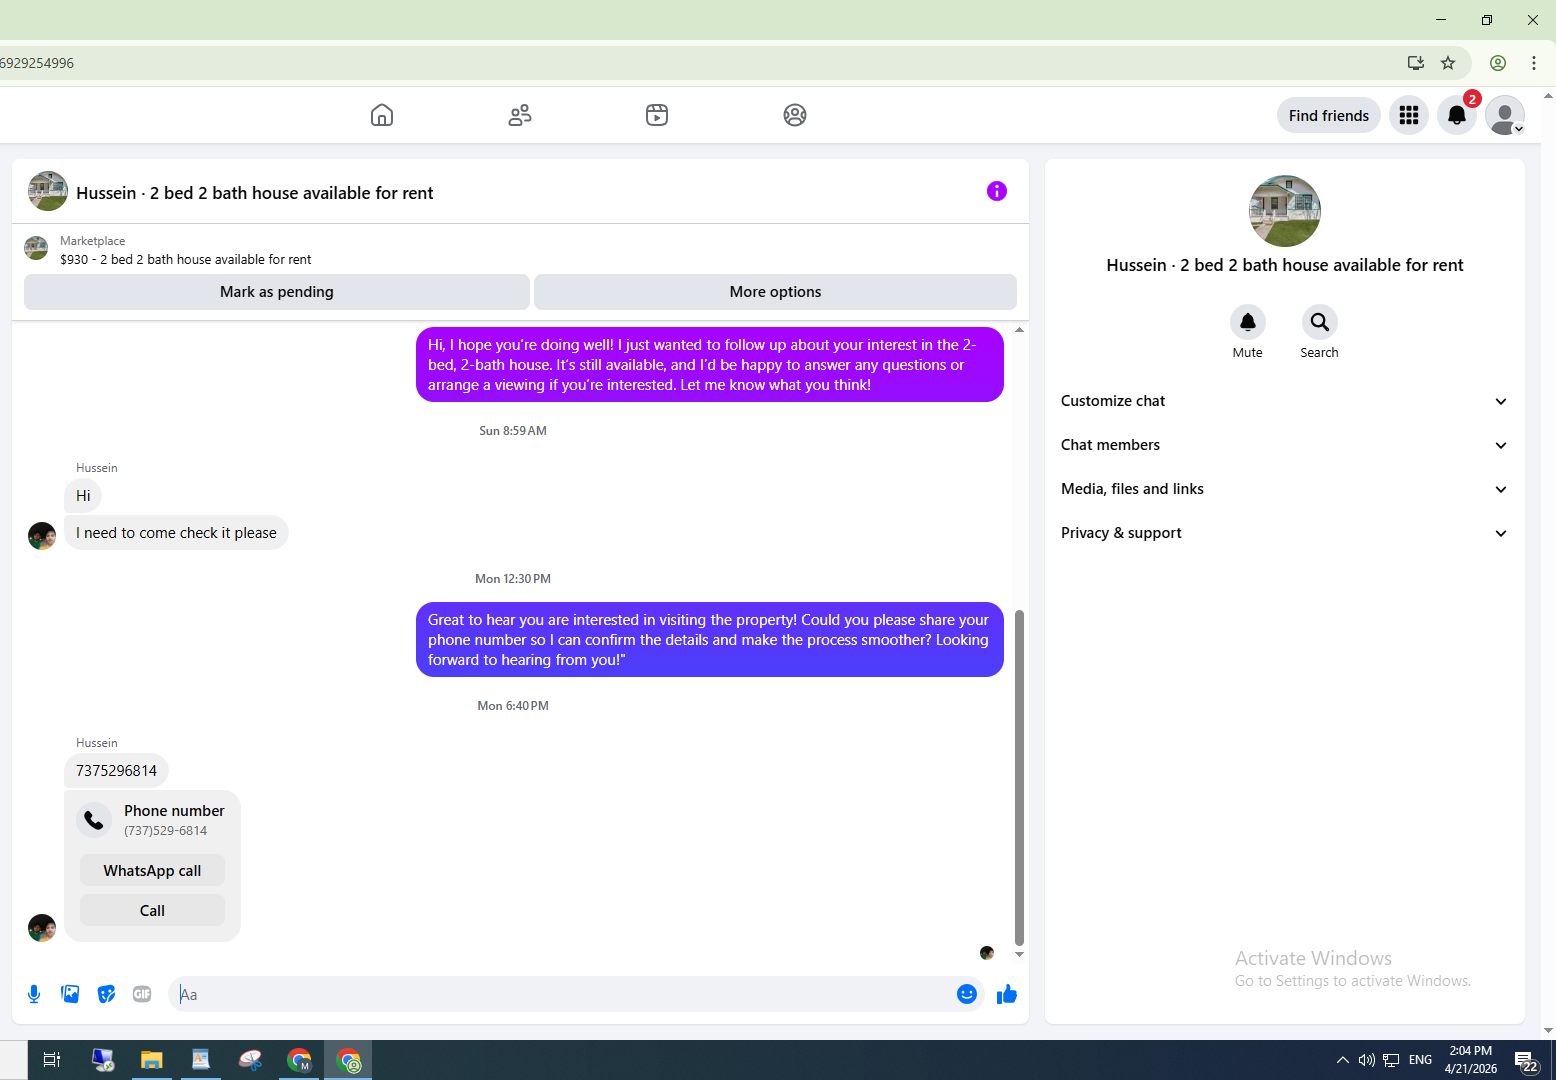This screenshot has height=1080, width=1556.
Task: Expand Media, files and links section
Action: pyautogui.click(x=1285, y=489)
